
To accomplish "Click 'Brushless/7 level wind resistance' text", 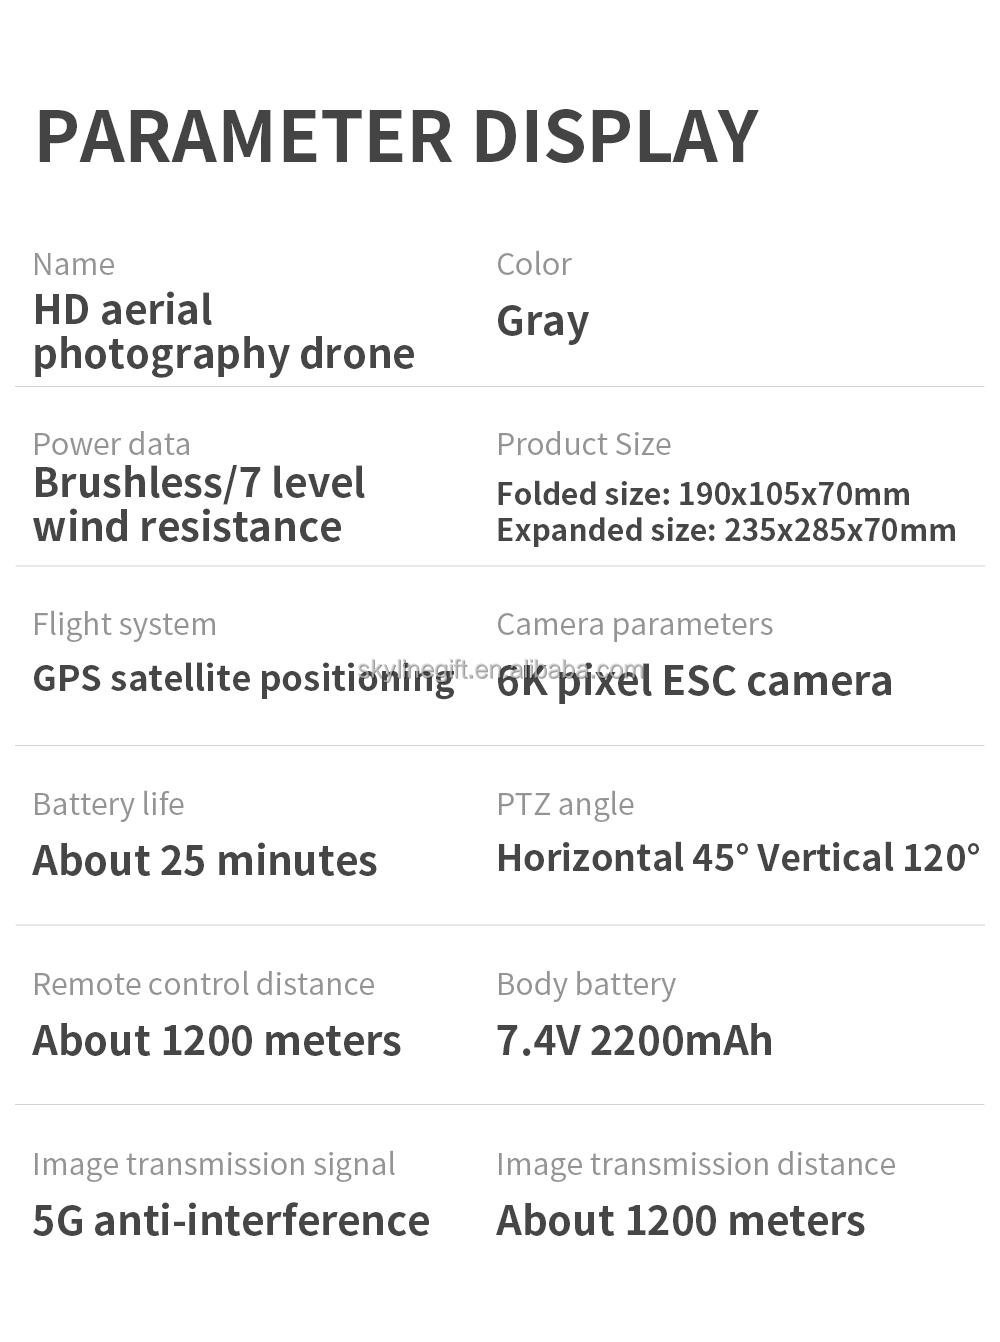I will [199, 505].
